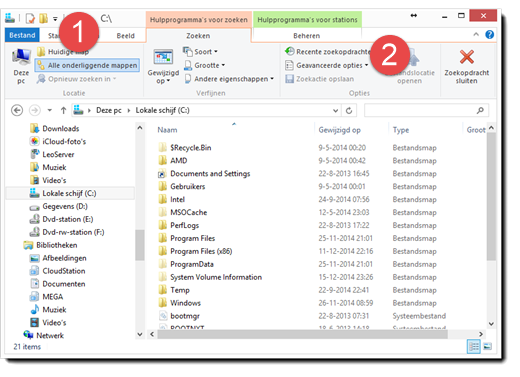Refresh the folder view
The width and height of the screenshot is (520, 377).
[x=349, y=111]
